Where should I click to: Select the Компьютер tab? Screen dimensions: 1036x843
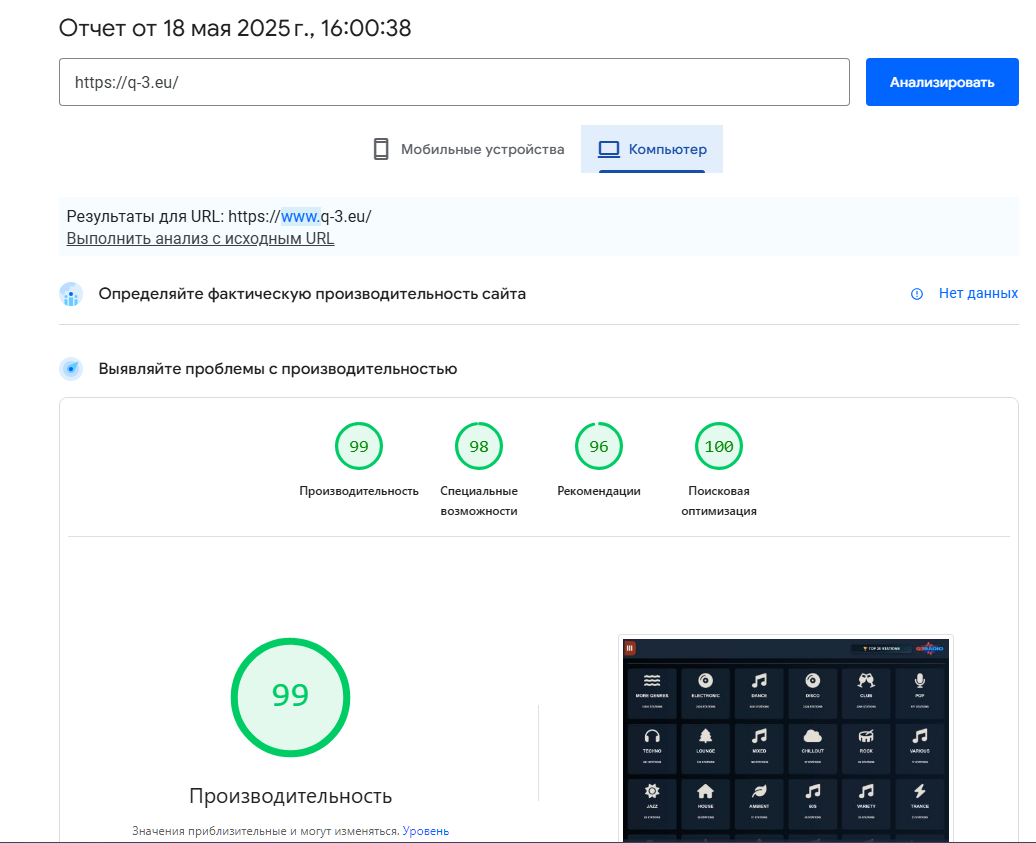(651, 149)
